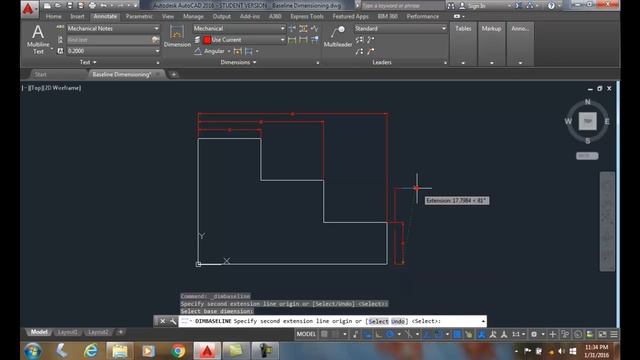640x360 pixels.
Task: Switch to the Layout1 tab
Action: (x=67, y=332)
